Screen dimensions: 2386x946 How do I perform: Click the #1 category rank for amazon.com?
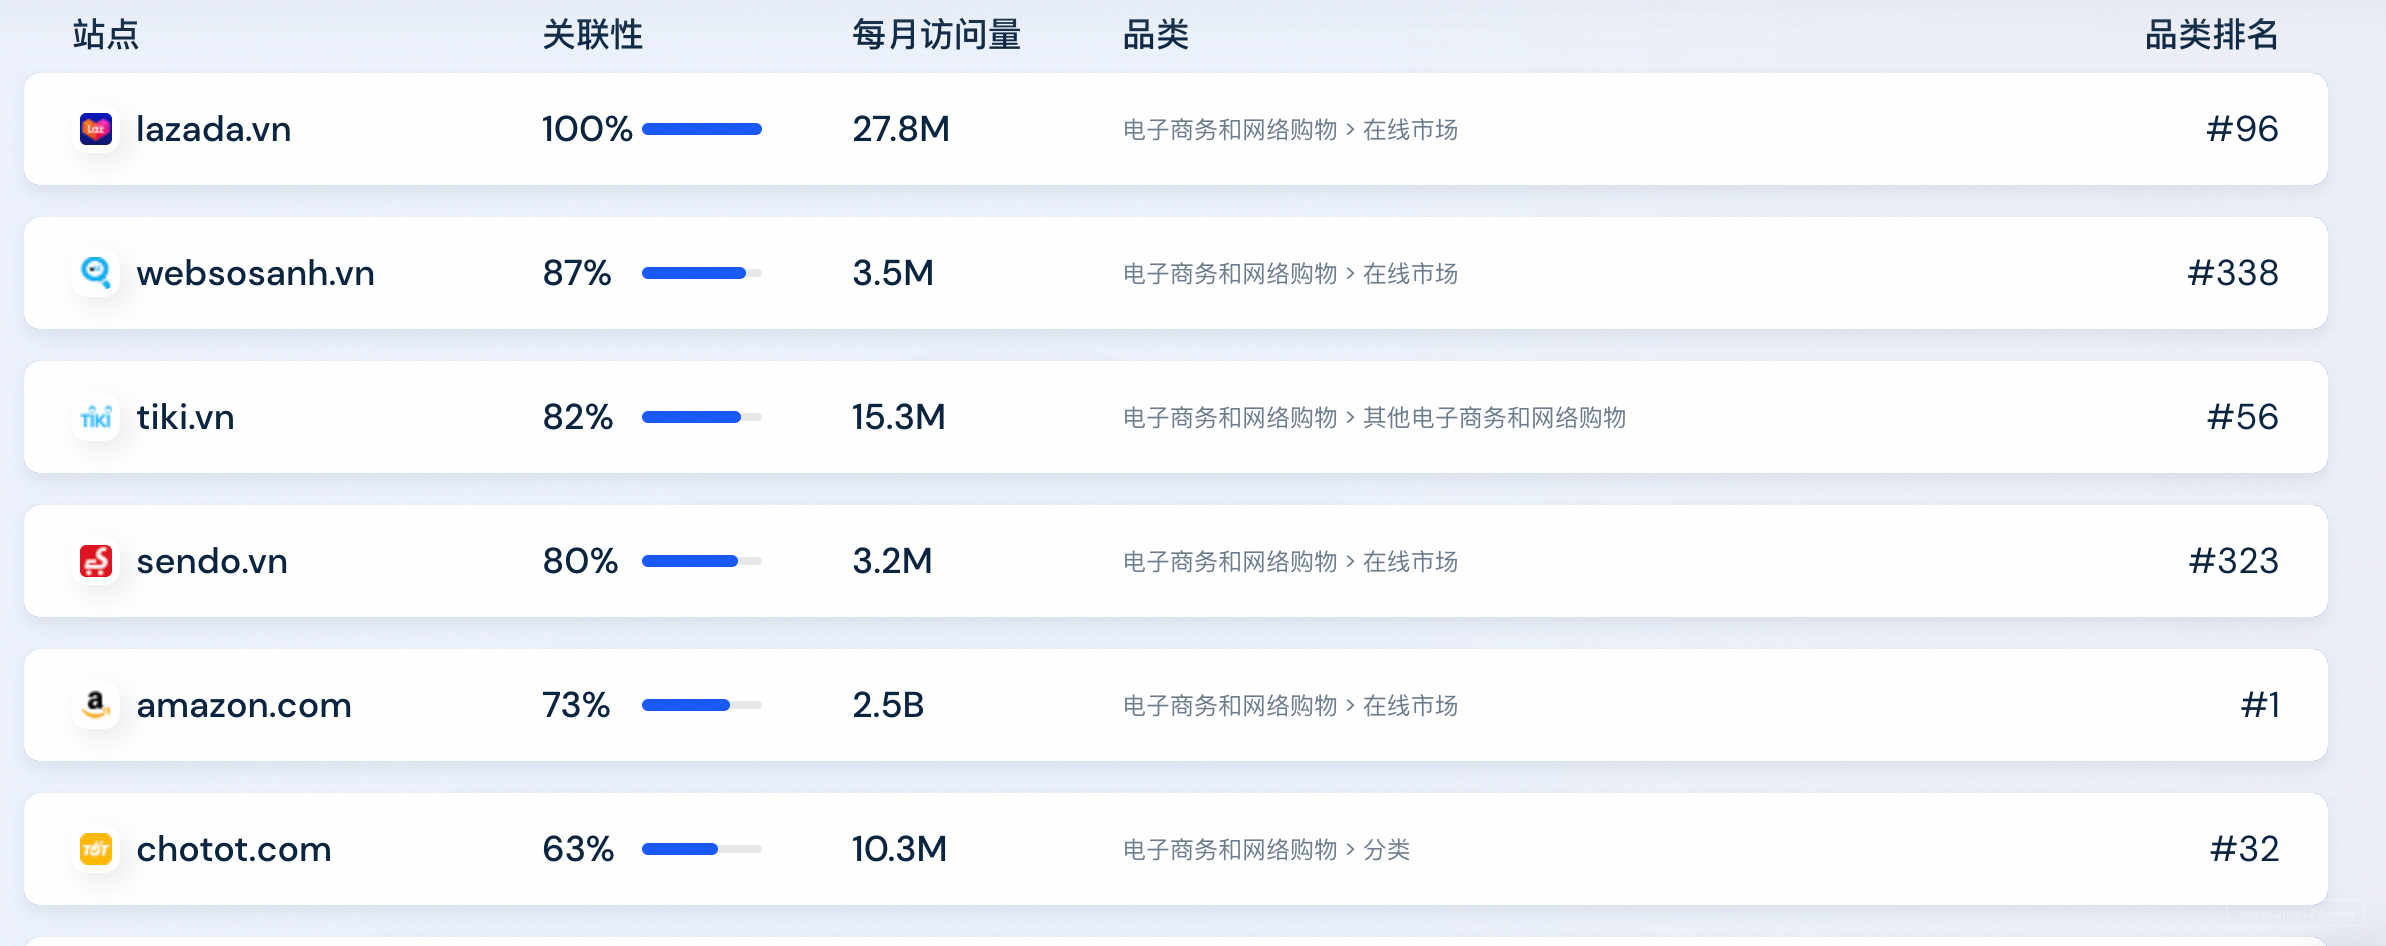[2259, 705]
